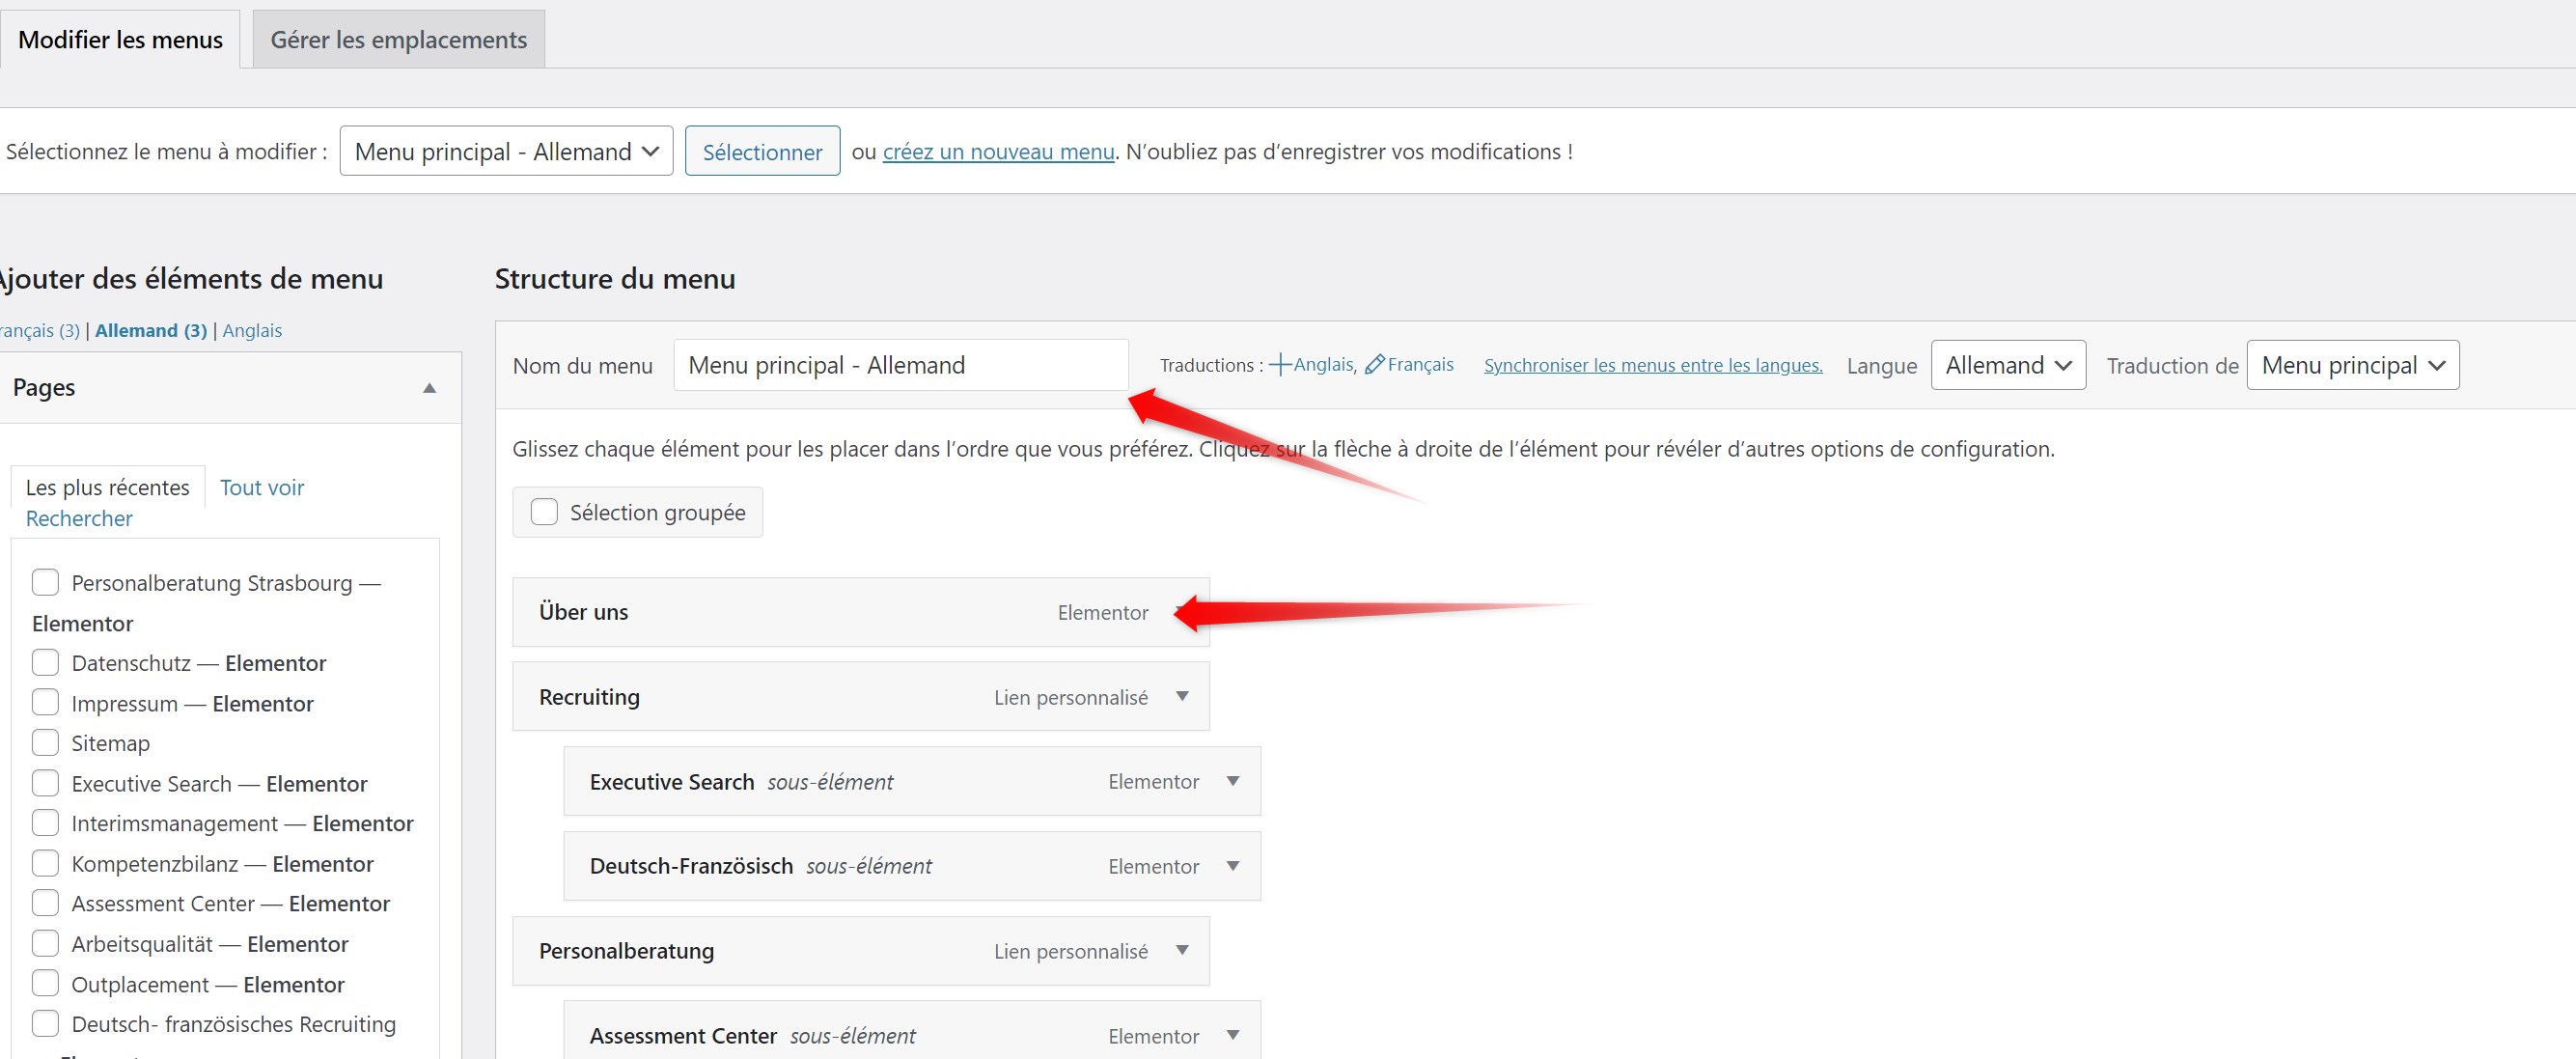This screenshot has width=2576, height=1059.
Task: Tick the Arbeitsqualität page checkbox
Action: coord(45,943)
